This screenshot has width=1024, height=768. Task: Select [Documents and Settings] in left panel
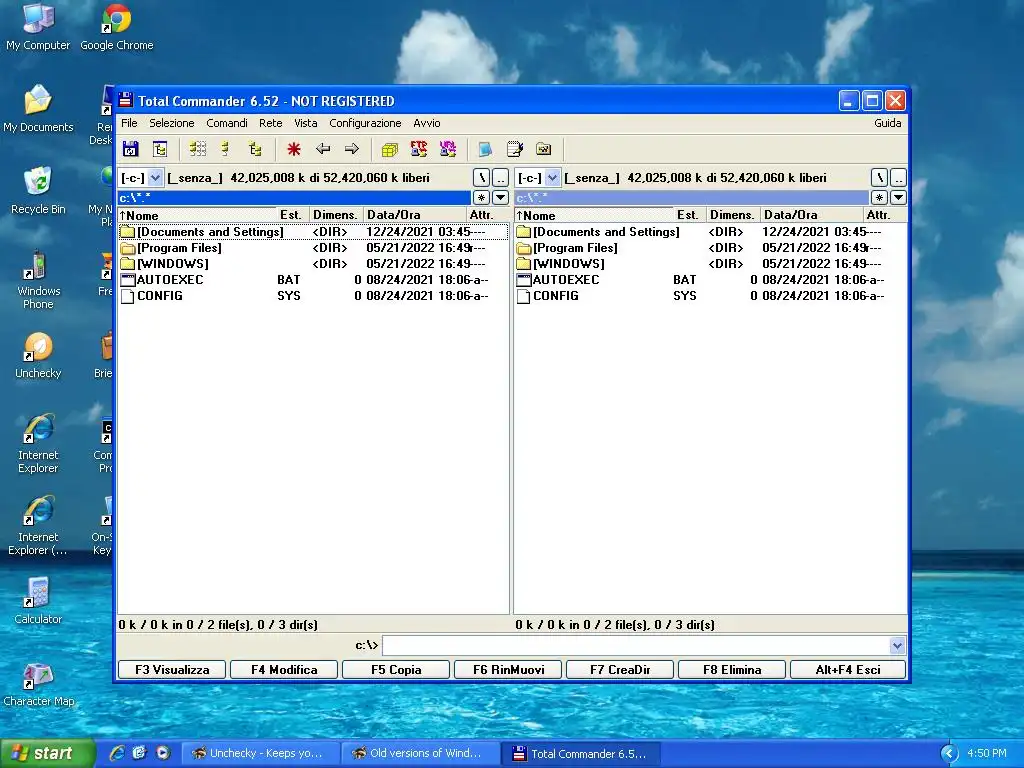(313, 232)
